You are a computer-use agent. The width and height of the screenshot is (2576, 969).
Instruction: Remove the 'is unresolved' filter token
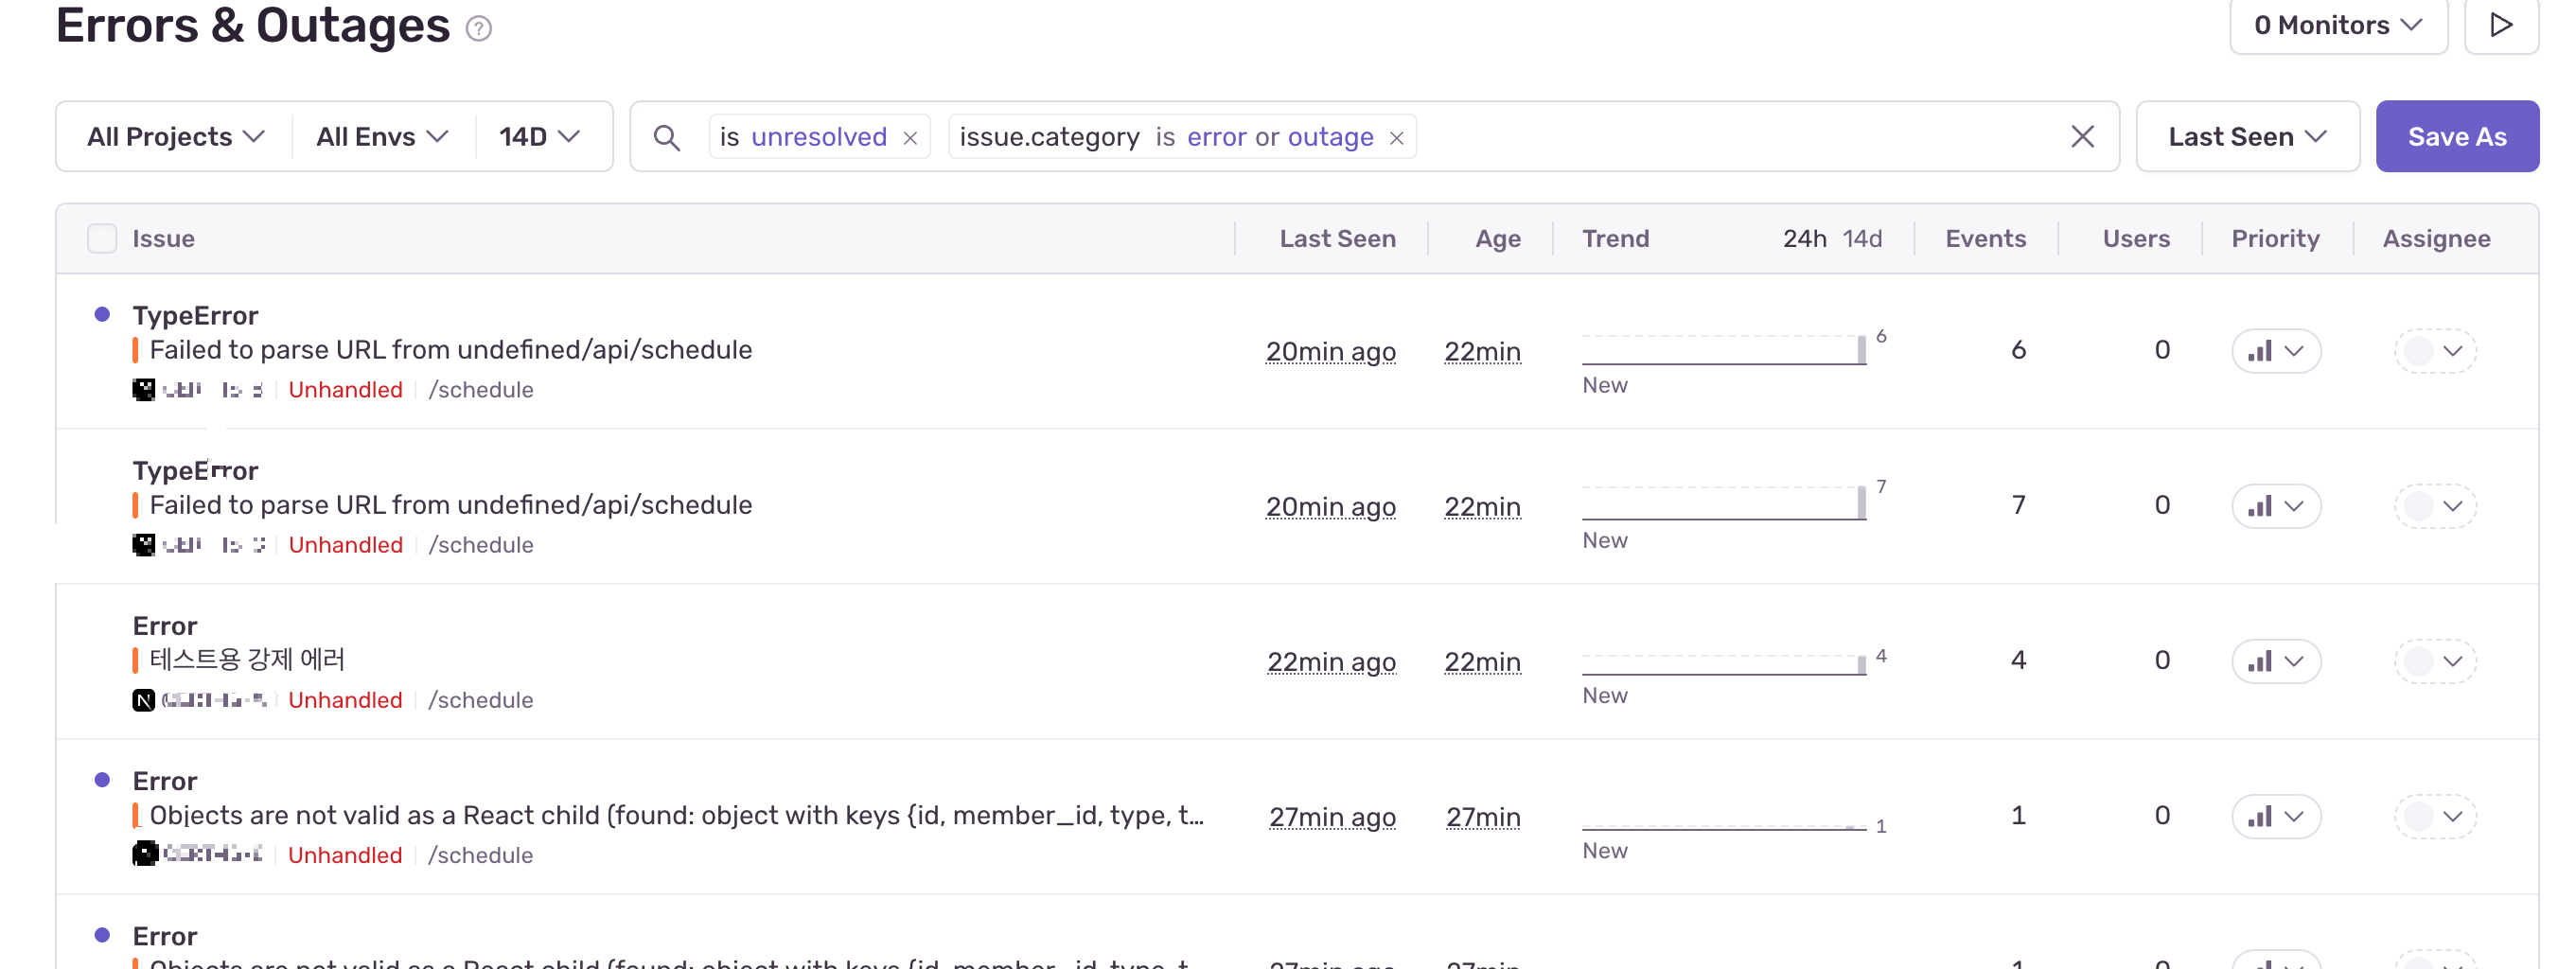(x=910, y=138)
